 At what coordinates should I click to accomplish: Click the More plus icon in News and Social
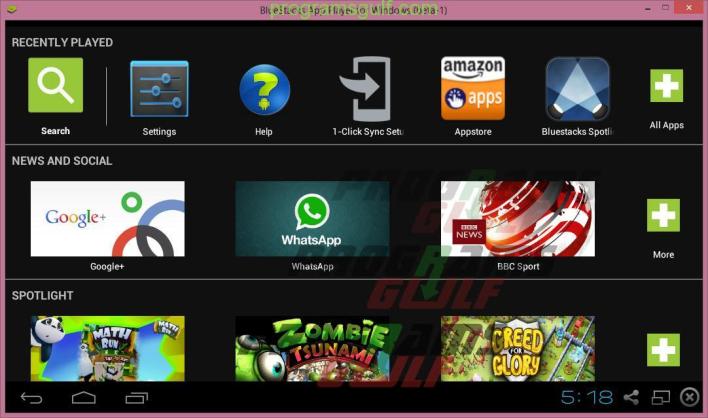[663, 215]
